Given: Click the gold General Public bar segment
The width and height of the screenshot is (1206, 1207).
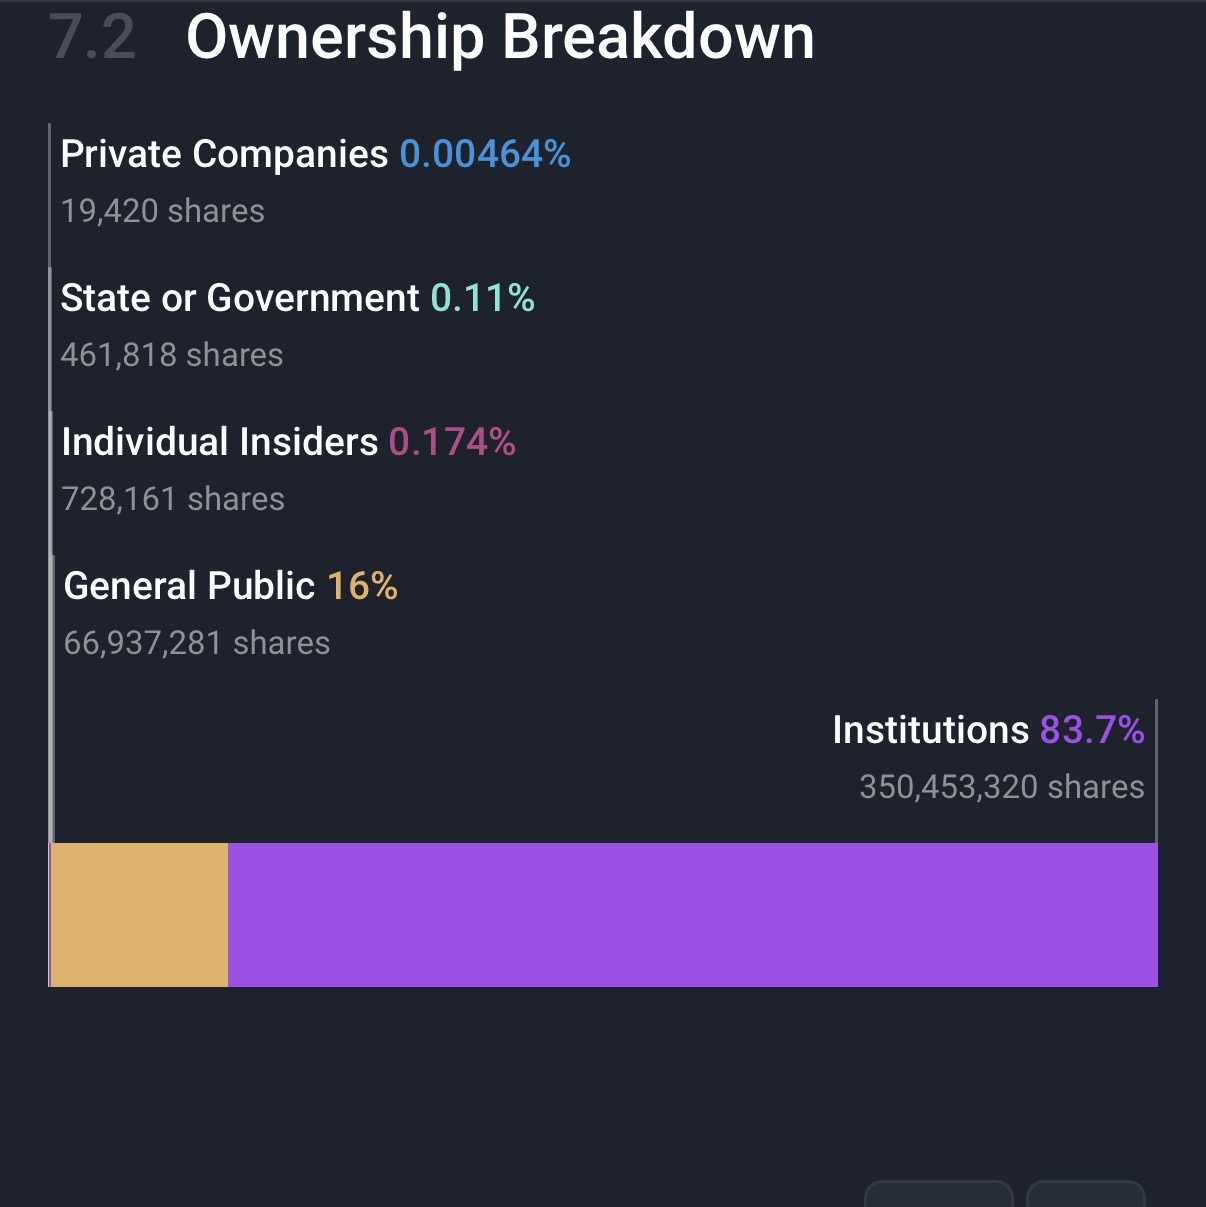Looking at the screenshot, I should coord(139,915).
